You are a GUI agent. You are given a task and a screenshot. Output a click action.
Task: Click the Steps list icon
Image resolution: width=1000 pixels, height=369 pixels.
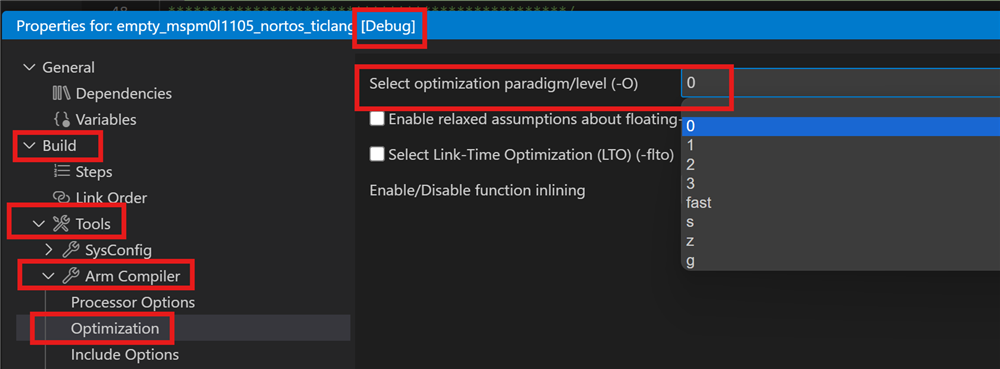[x=62, y=171]
